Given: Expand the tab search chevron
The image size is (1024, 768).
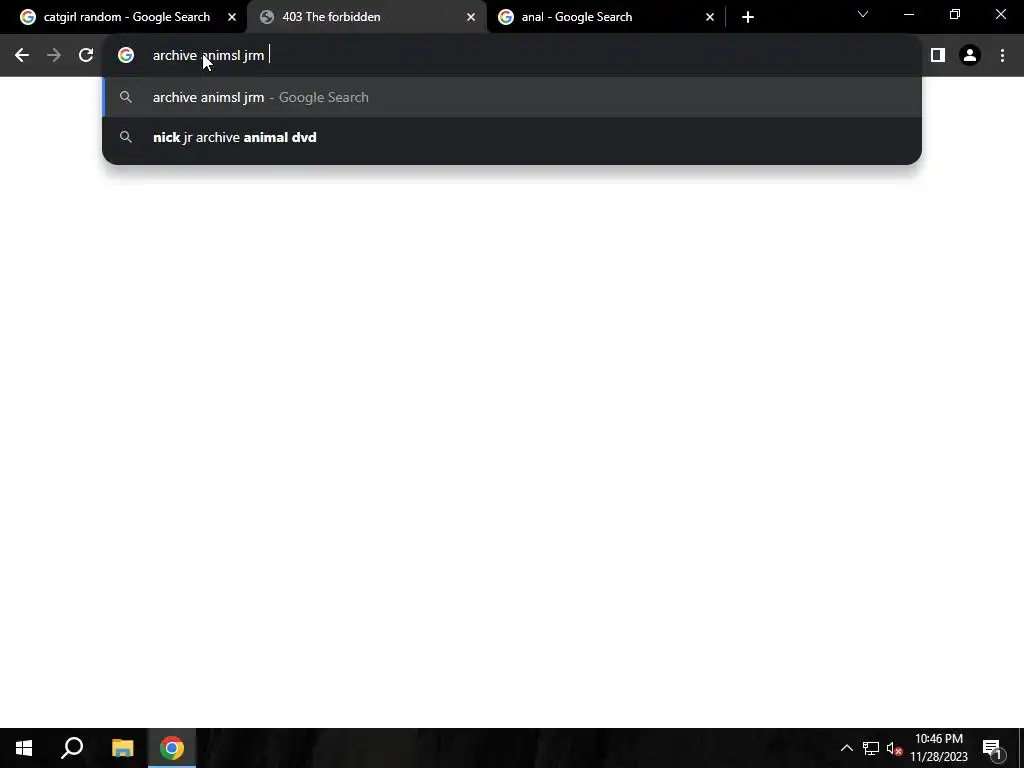Looking at the screenshot, I should click(x=863, y=14).
